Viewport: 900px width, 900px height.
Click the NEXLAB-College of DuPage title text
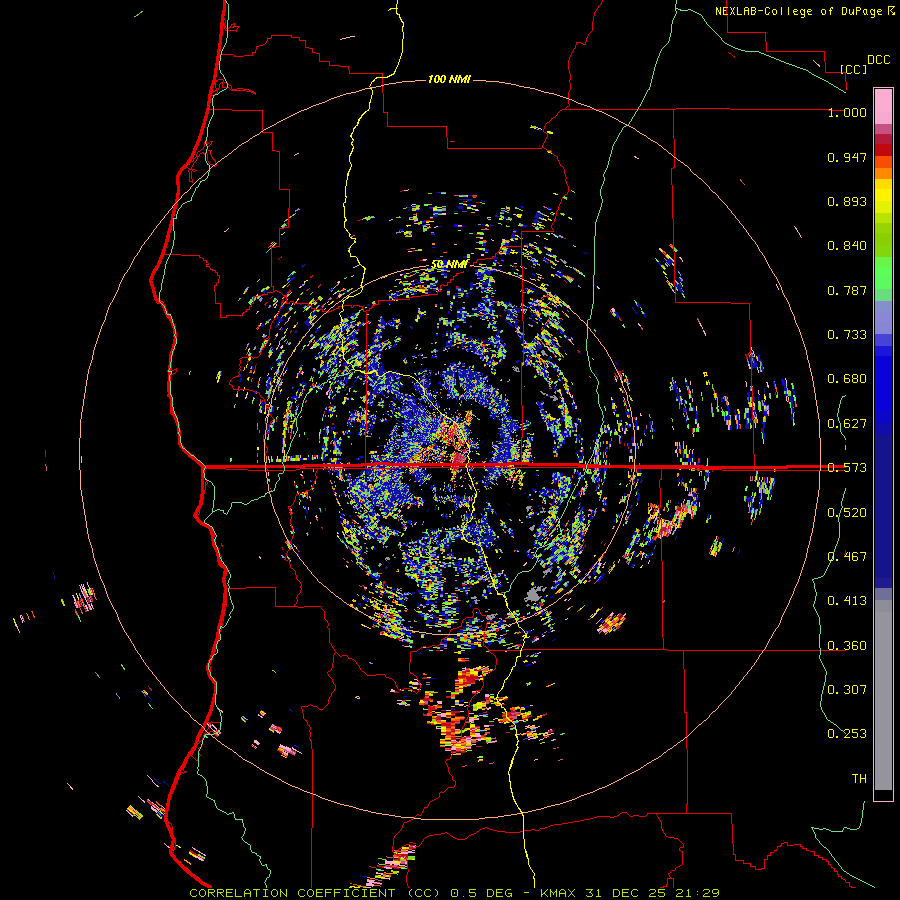(x=805, y=11)
